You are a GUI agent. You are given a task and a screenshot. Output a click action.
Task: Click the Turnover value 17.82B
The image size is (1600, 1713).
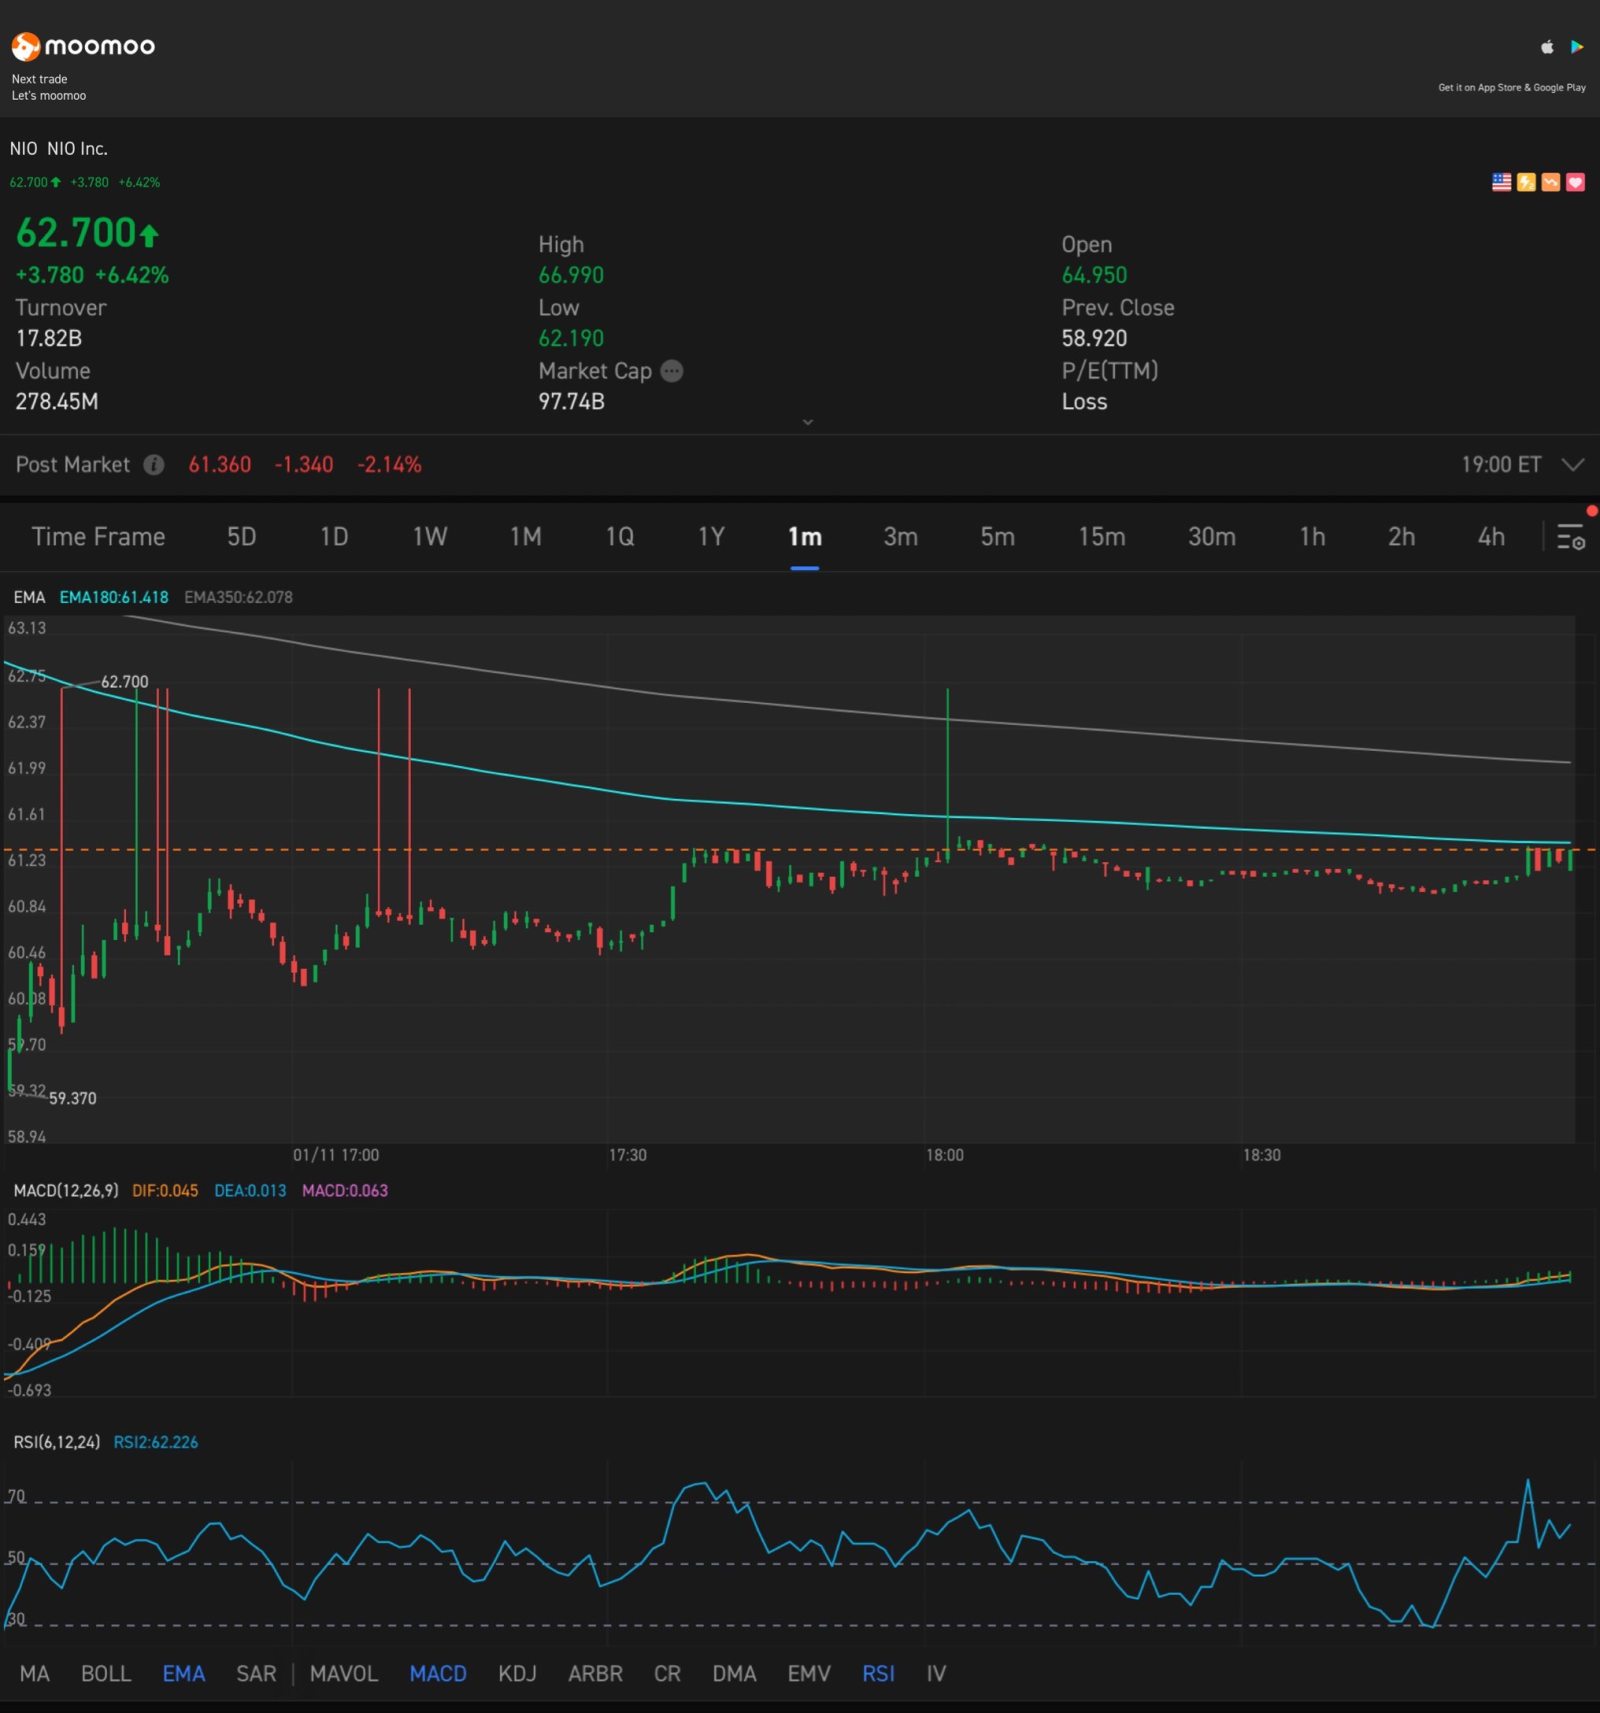coord(49,338)
